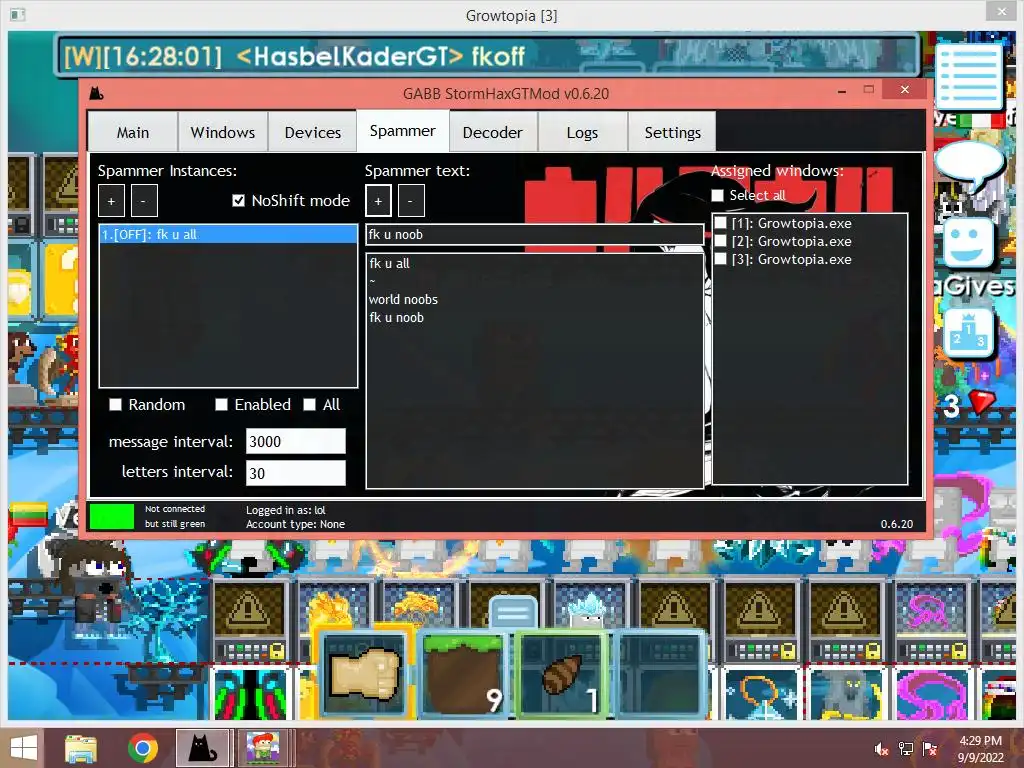The height and width of the screenshot is (768, 1024).
Task: Check the [2]: Growtopia.exe window
Action: [720, 241]
